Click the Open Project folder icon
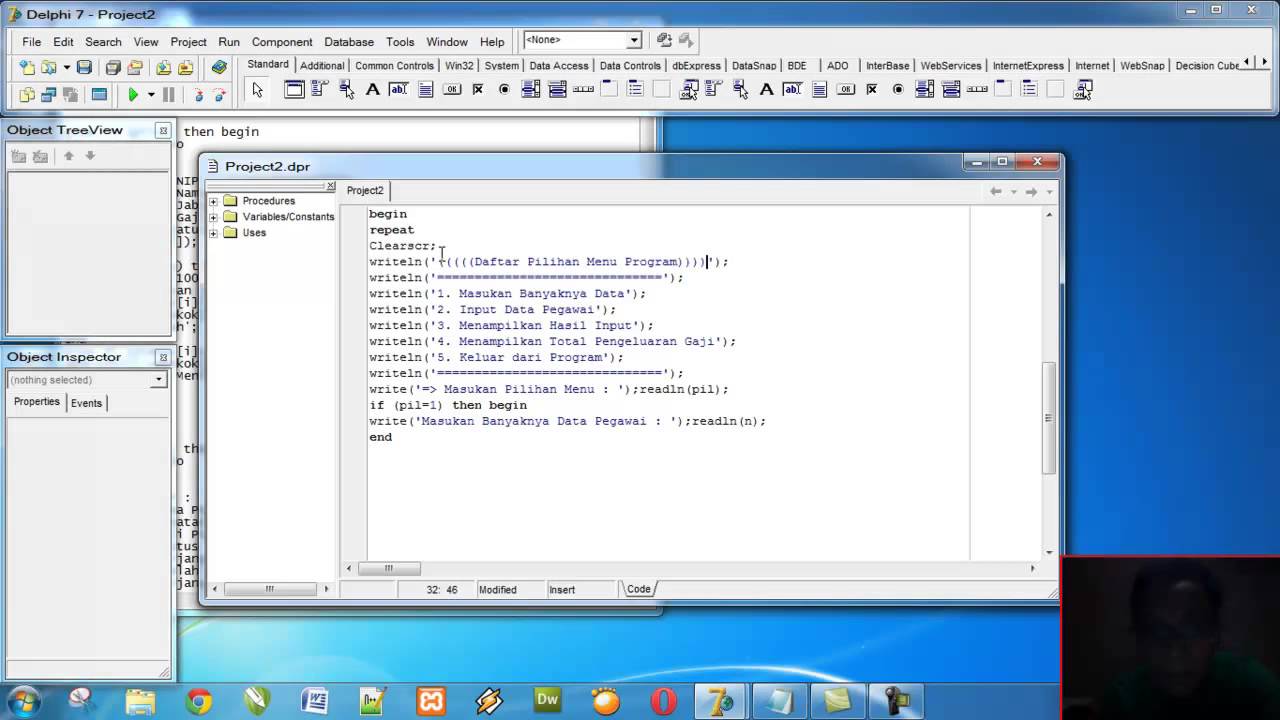 click(x=136, y=67)
